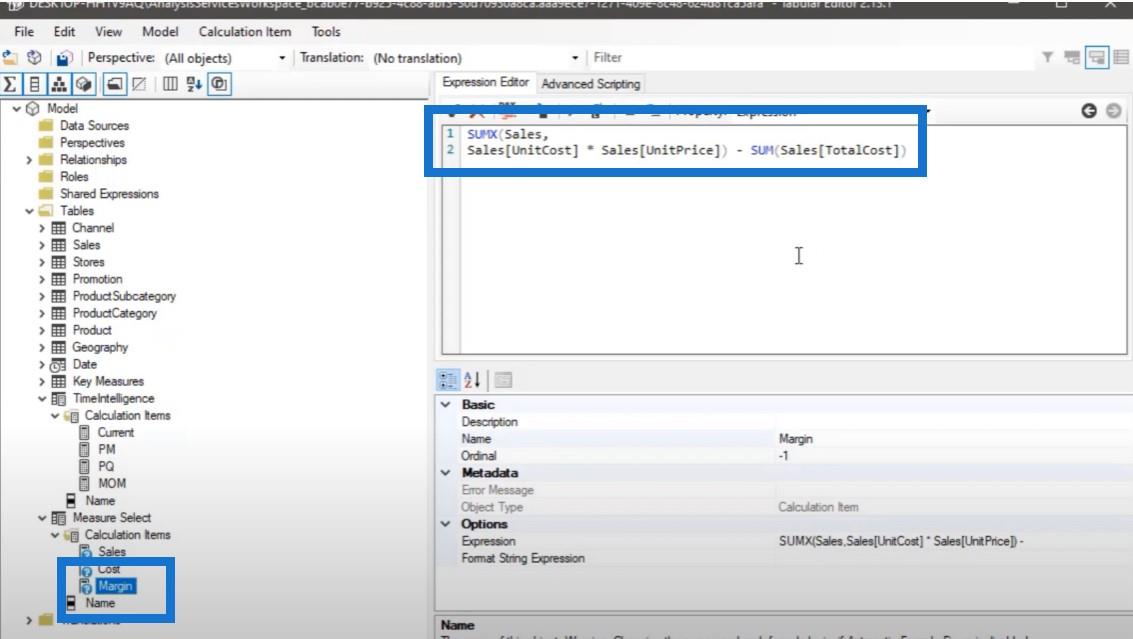Collapse the Metadata property section
1133x639 pixels.
446,473
